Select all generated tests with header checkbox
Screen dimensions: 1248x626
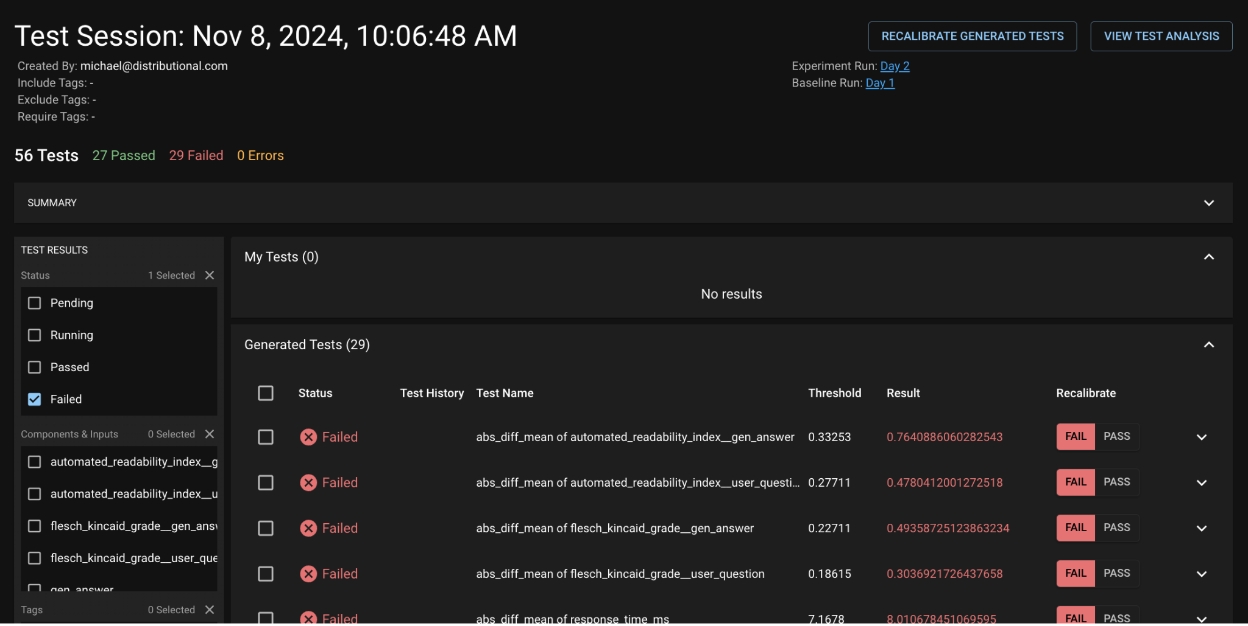(265, 393)
